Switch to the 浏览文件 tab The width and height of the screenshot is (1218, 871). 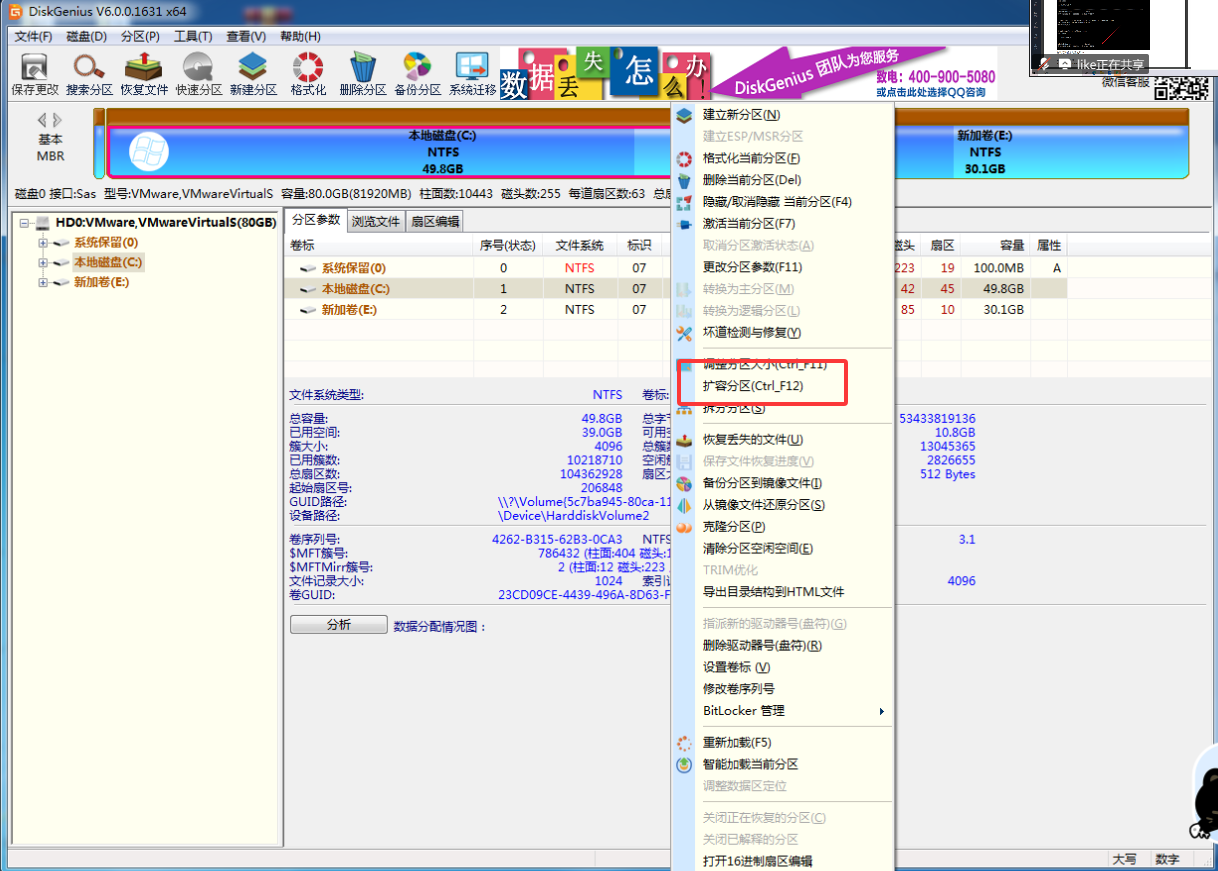[x=376, y=222]
